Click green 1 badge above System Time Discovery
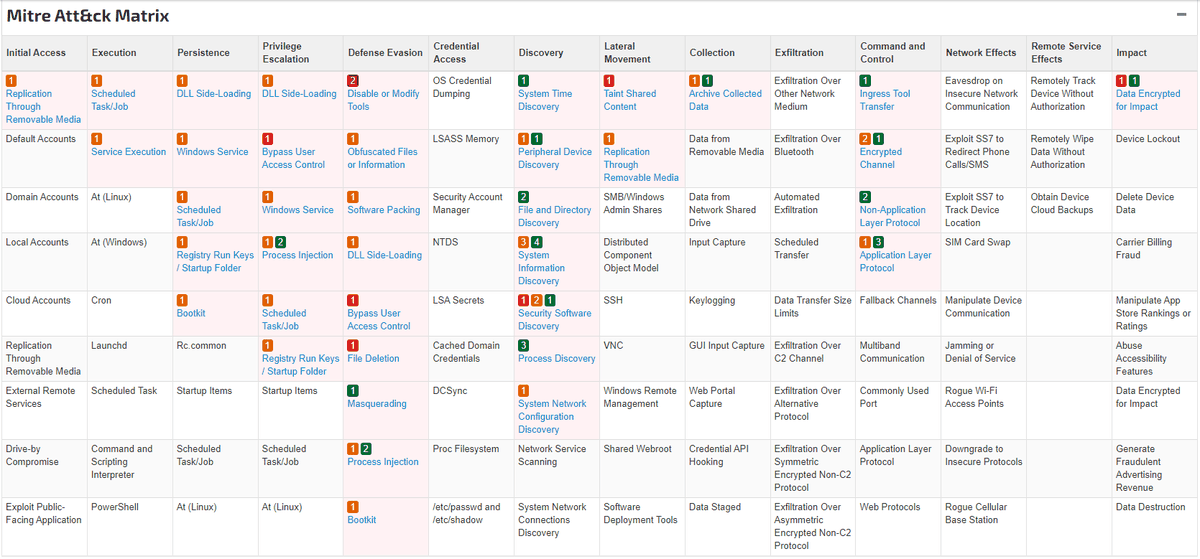Image resolution: width=1200 pixels, height=559 pixels. click(523, 80)
